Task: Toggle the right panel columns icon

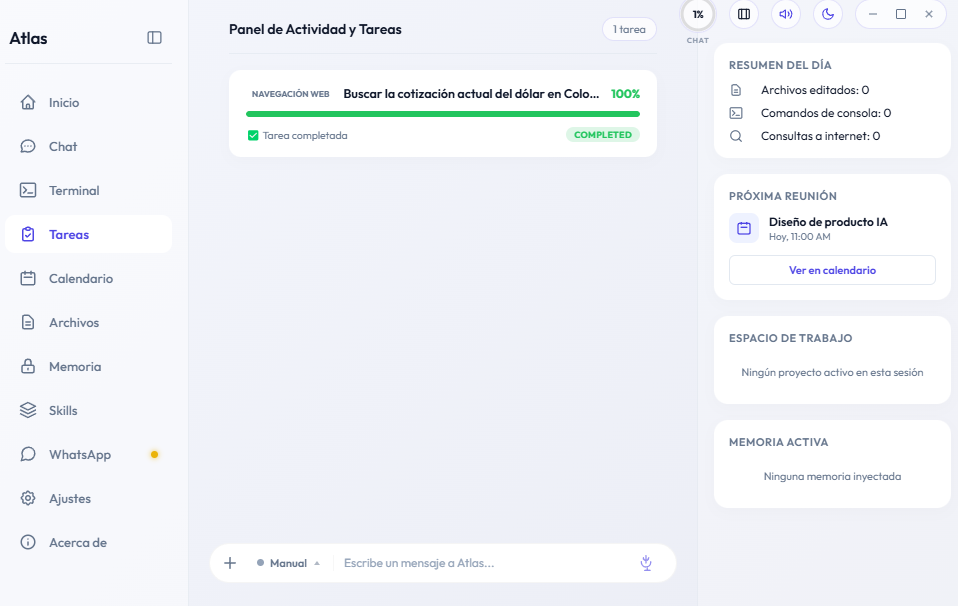Action: (744, 14)
